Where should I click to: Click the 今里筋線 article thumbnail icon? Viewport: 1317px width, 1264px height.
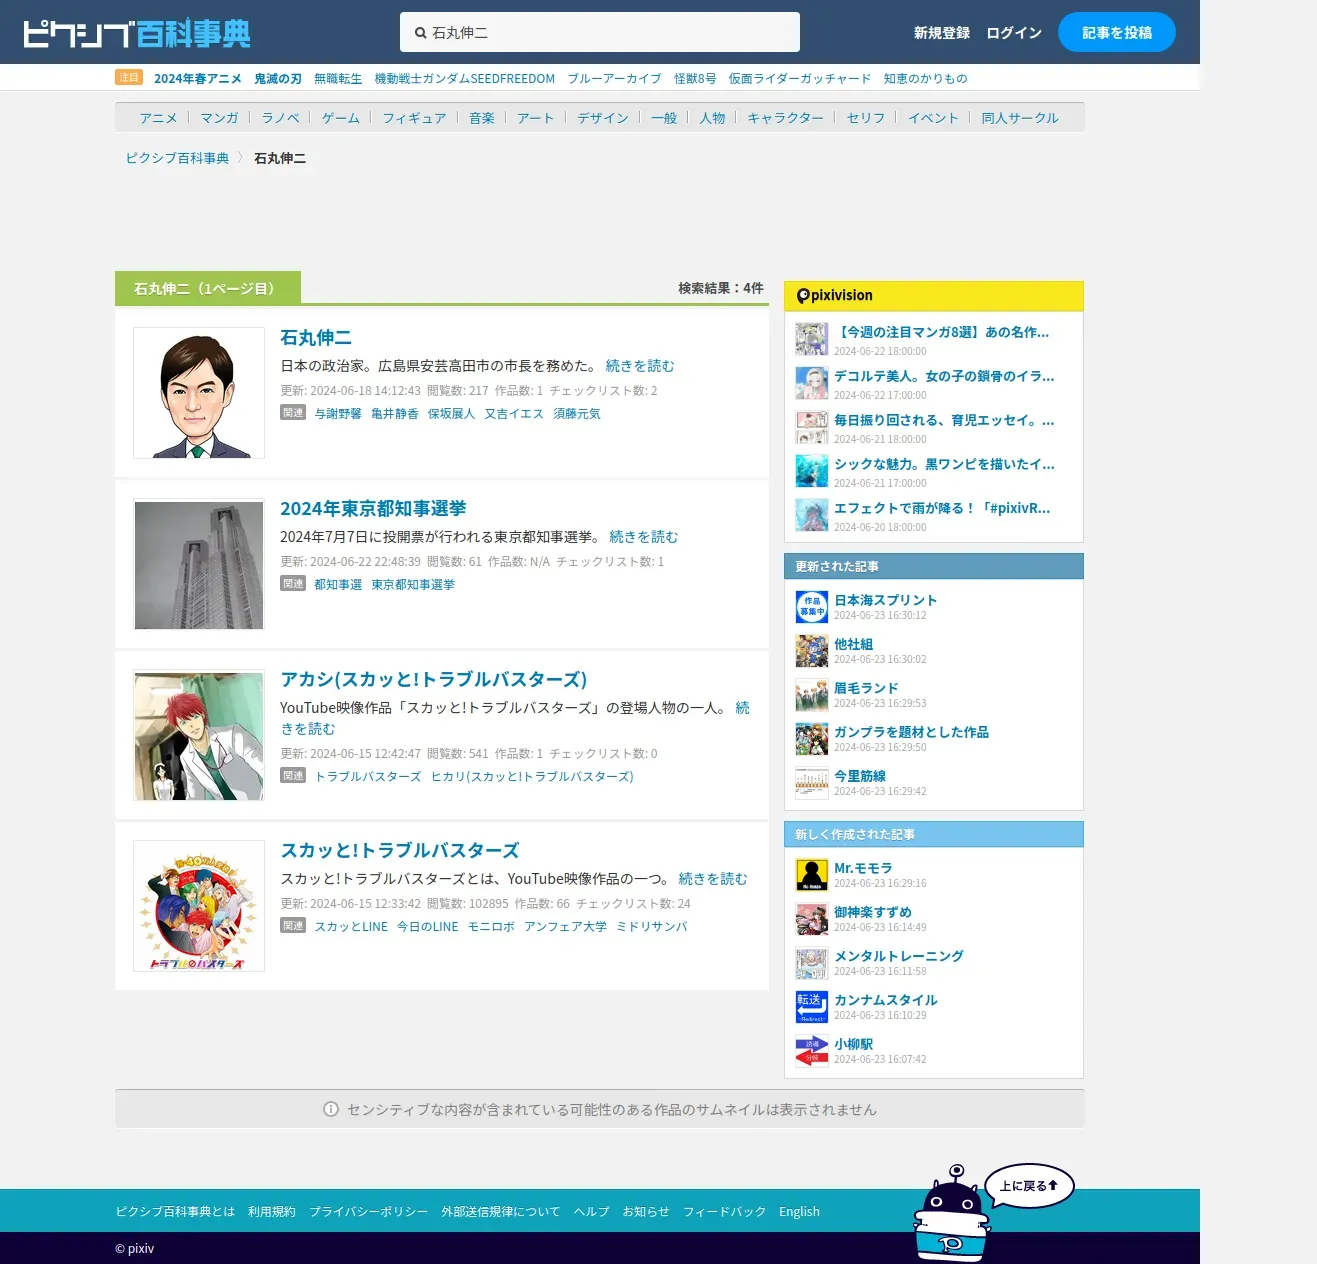pyautogui.click(x=811, y=783)
